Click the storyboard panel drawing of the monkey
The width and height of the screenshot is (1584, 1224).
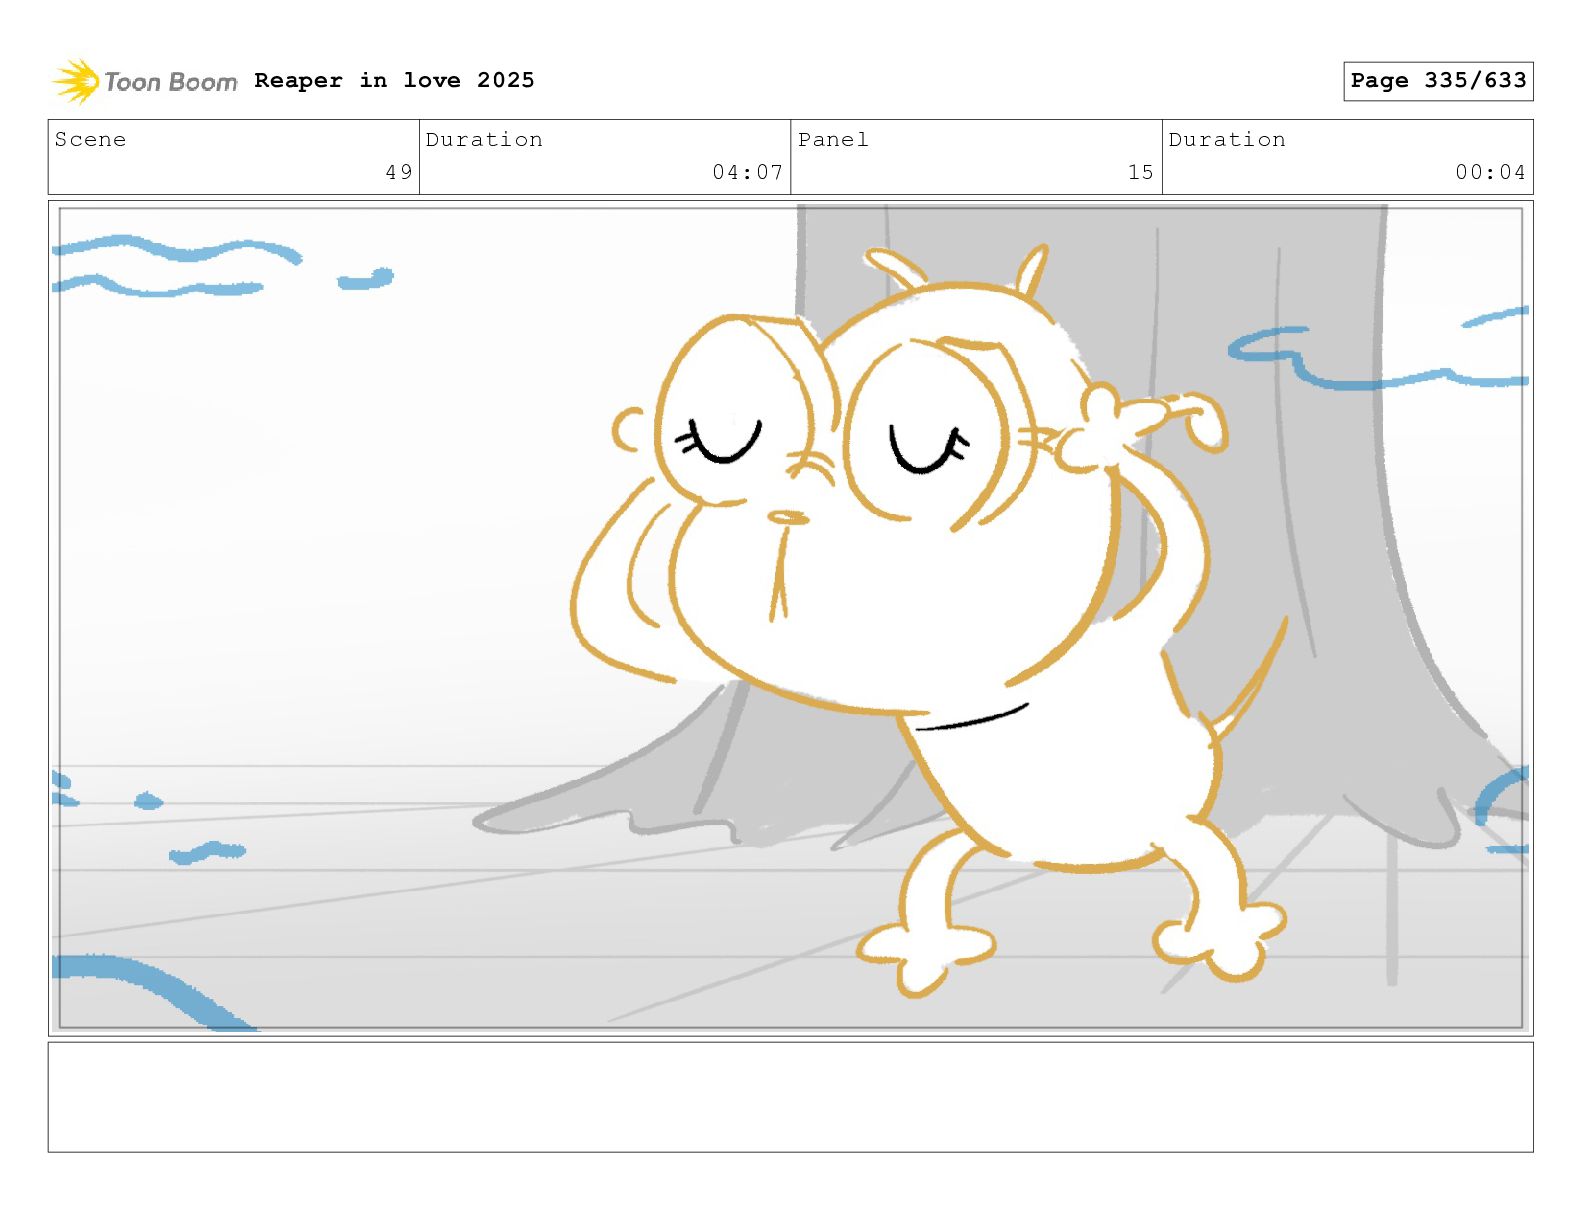click(790, 618)
